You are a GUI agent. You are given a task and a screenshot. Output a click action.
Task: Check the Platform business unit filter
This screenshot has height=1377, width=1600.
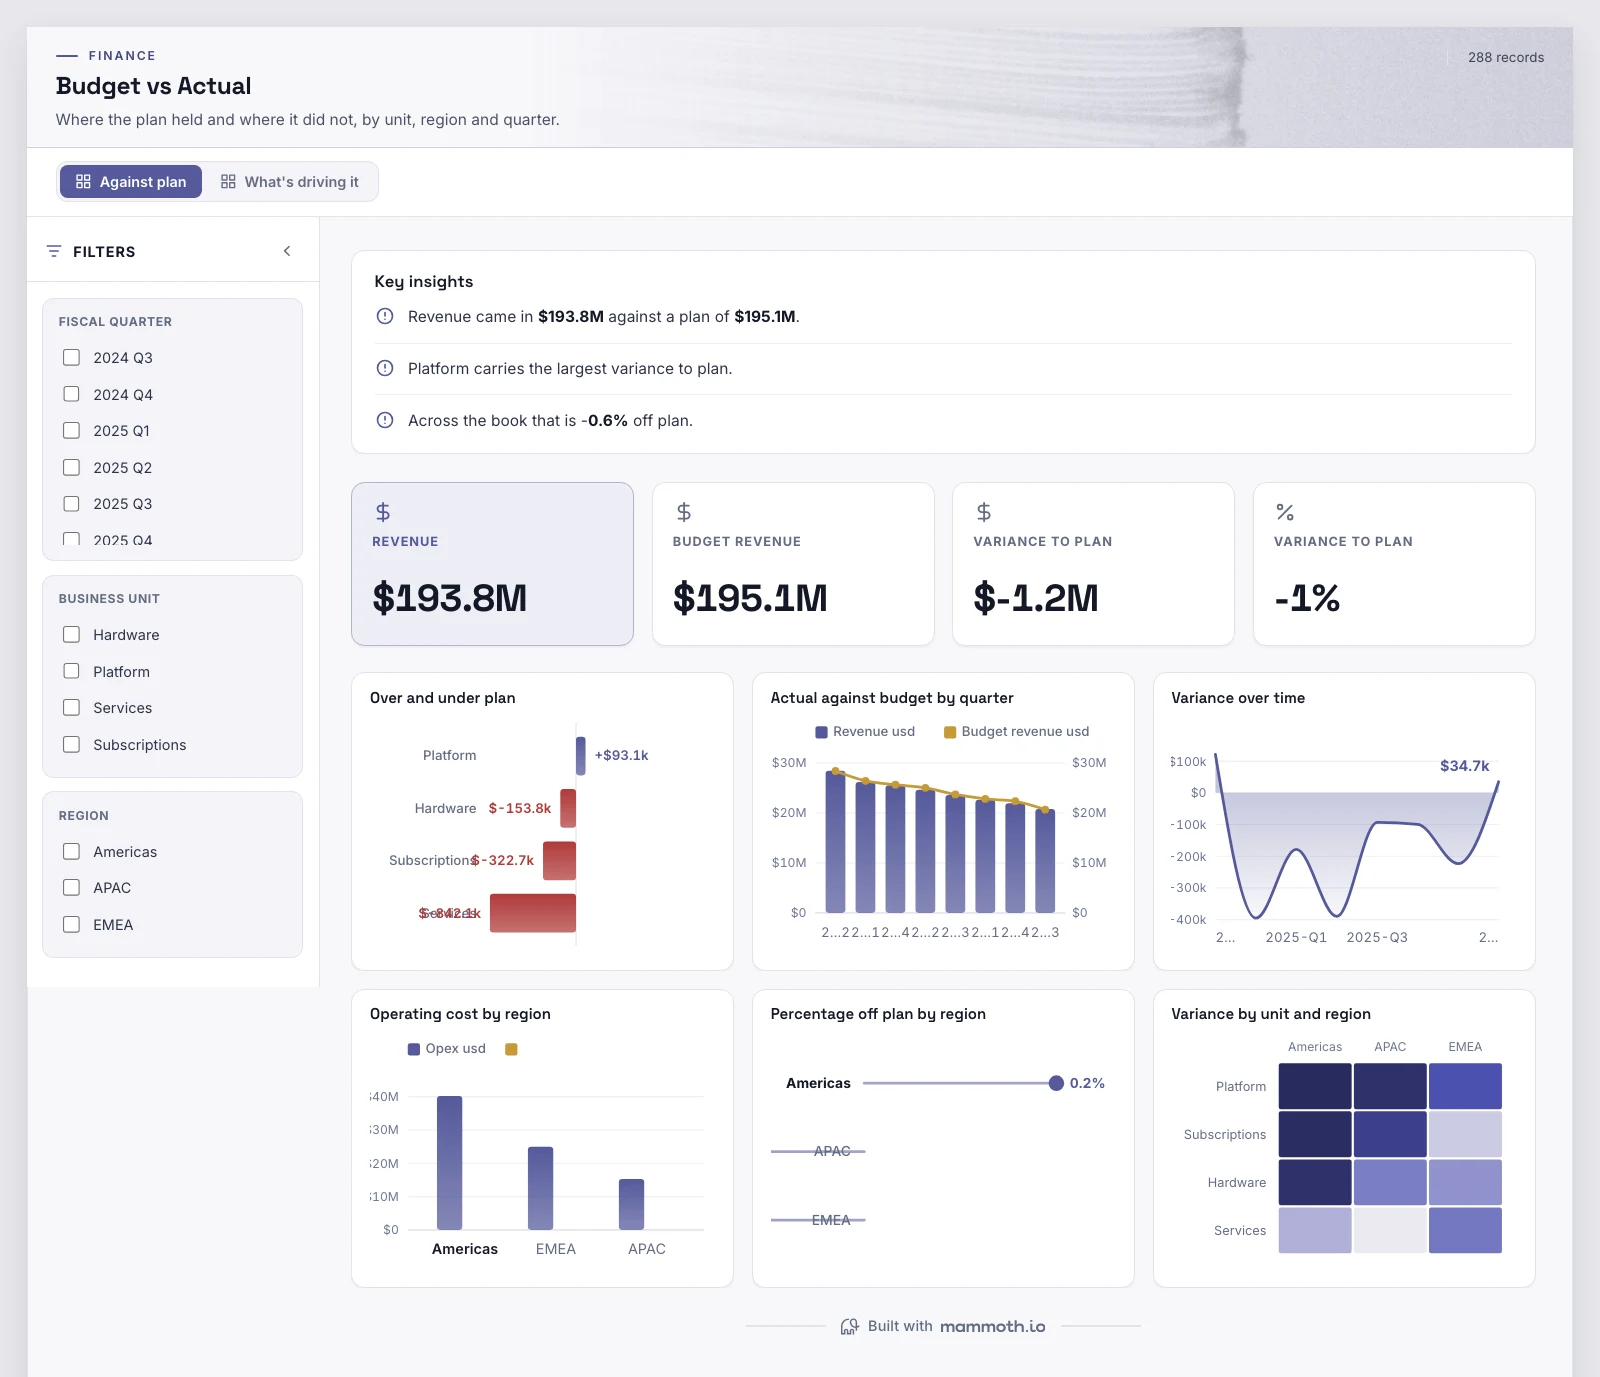71,671
